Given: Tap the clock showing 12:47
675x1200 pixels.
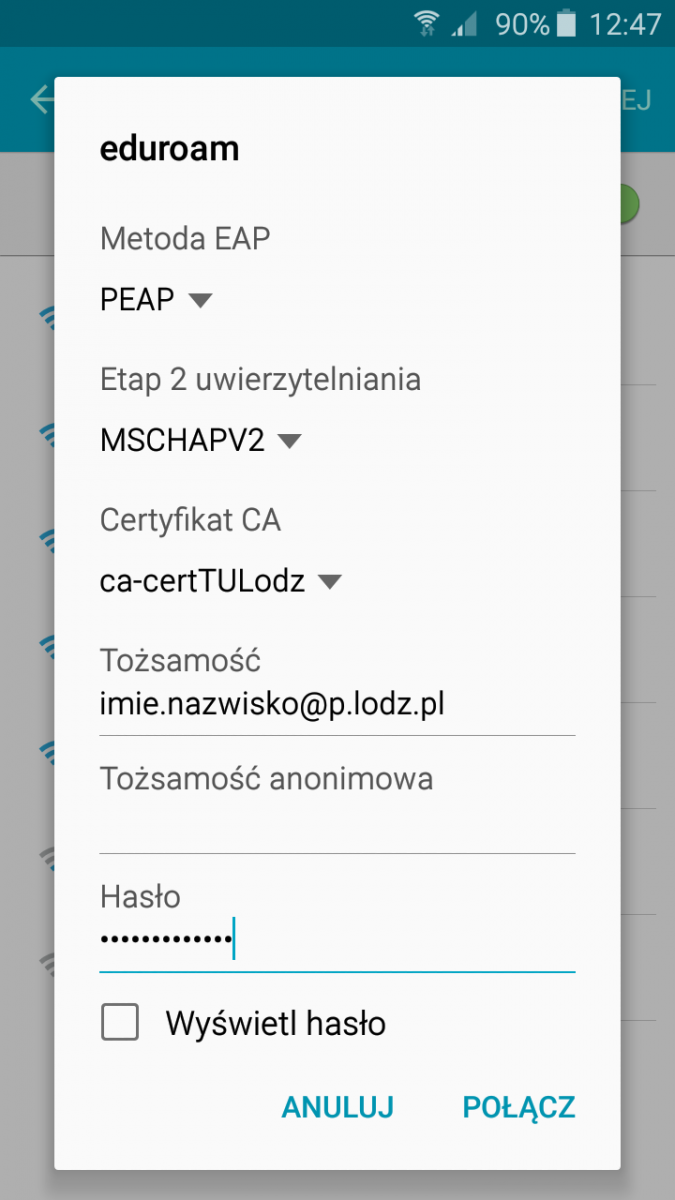Looking at the screenshot, I should 625,23.
